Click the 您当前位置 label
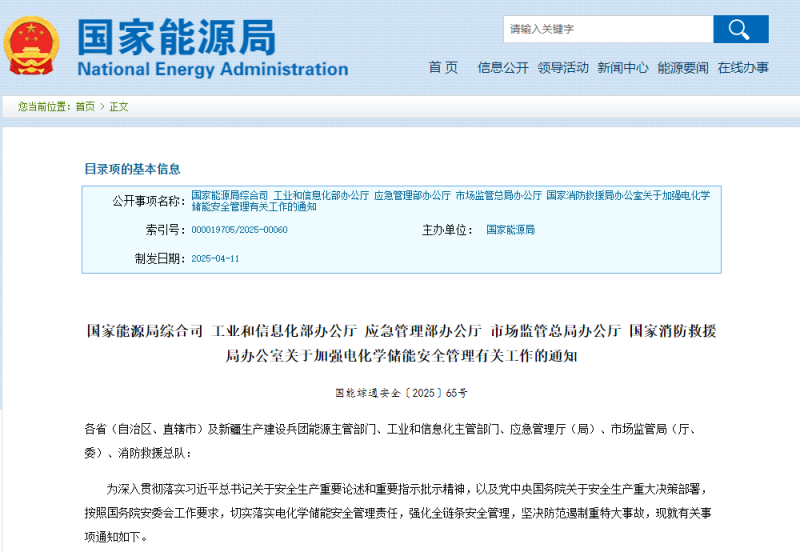The height and width of the screenshot is (552, 800). (45, 107)
